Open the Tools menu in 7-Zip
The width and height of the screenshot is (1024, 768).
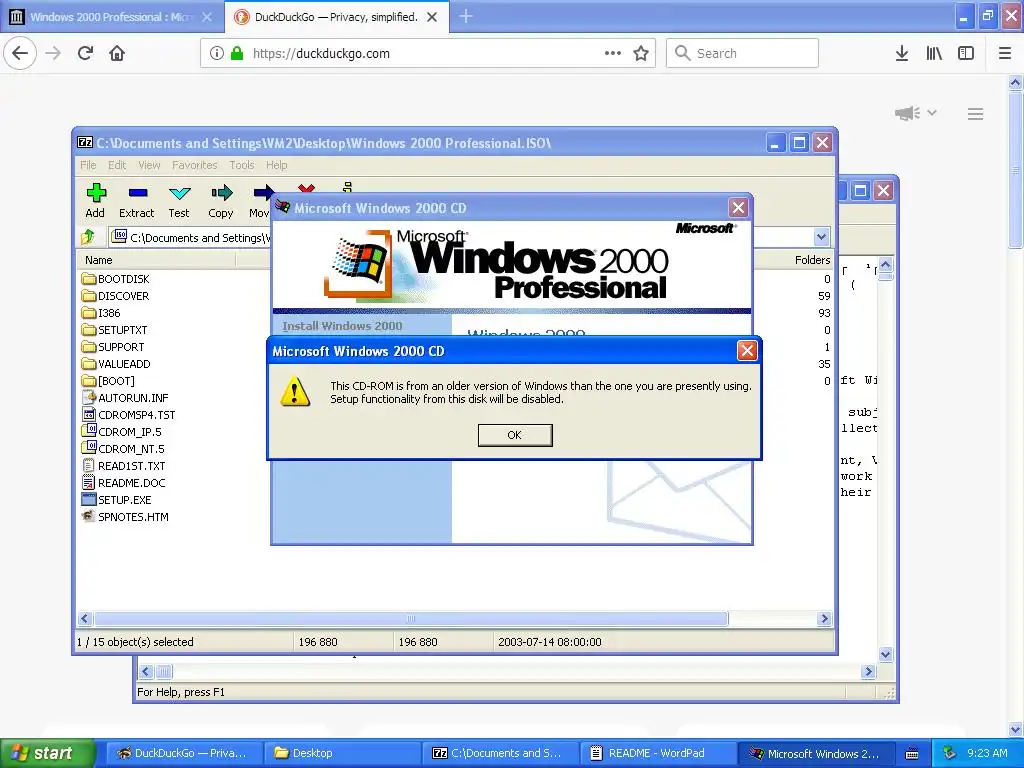(x=241, y=165)
